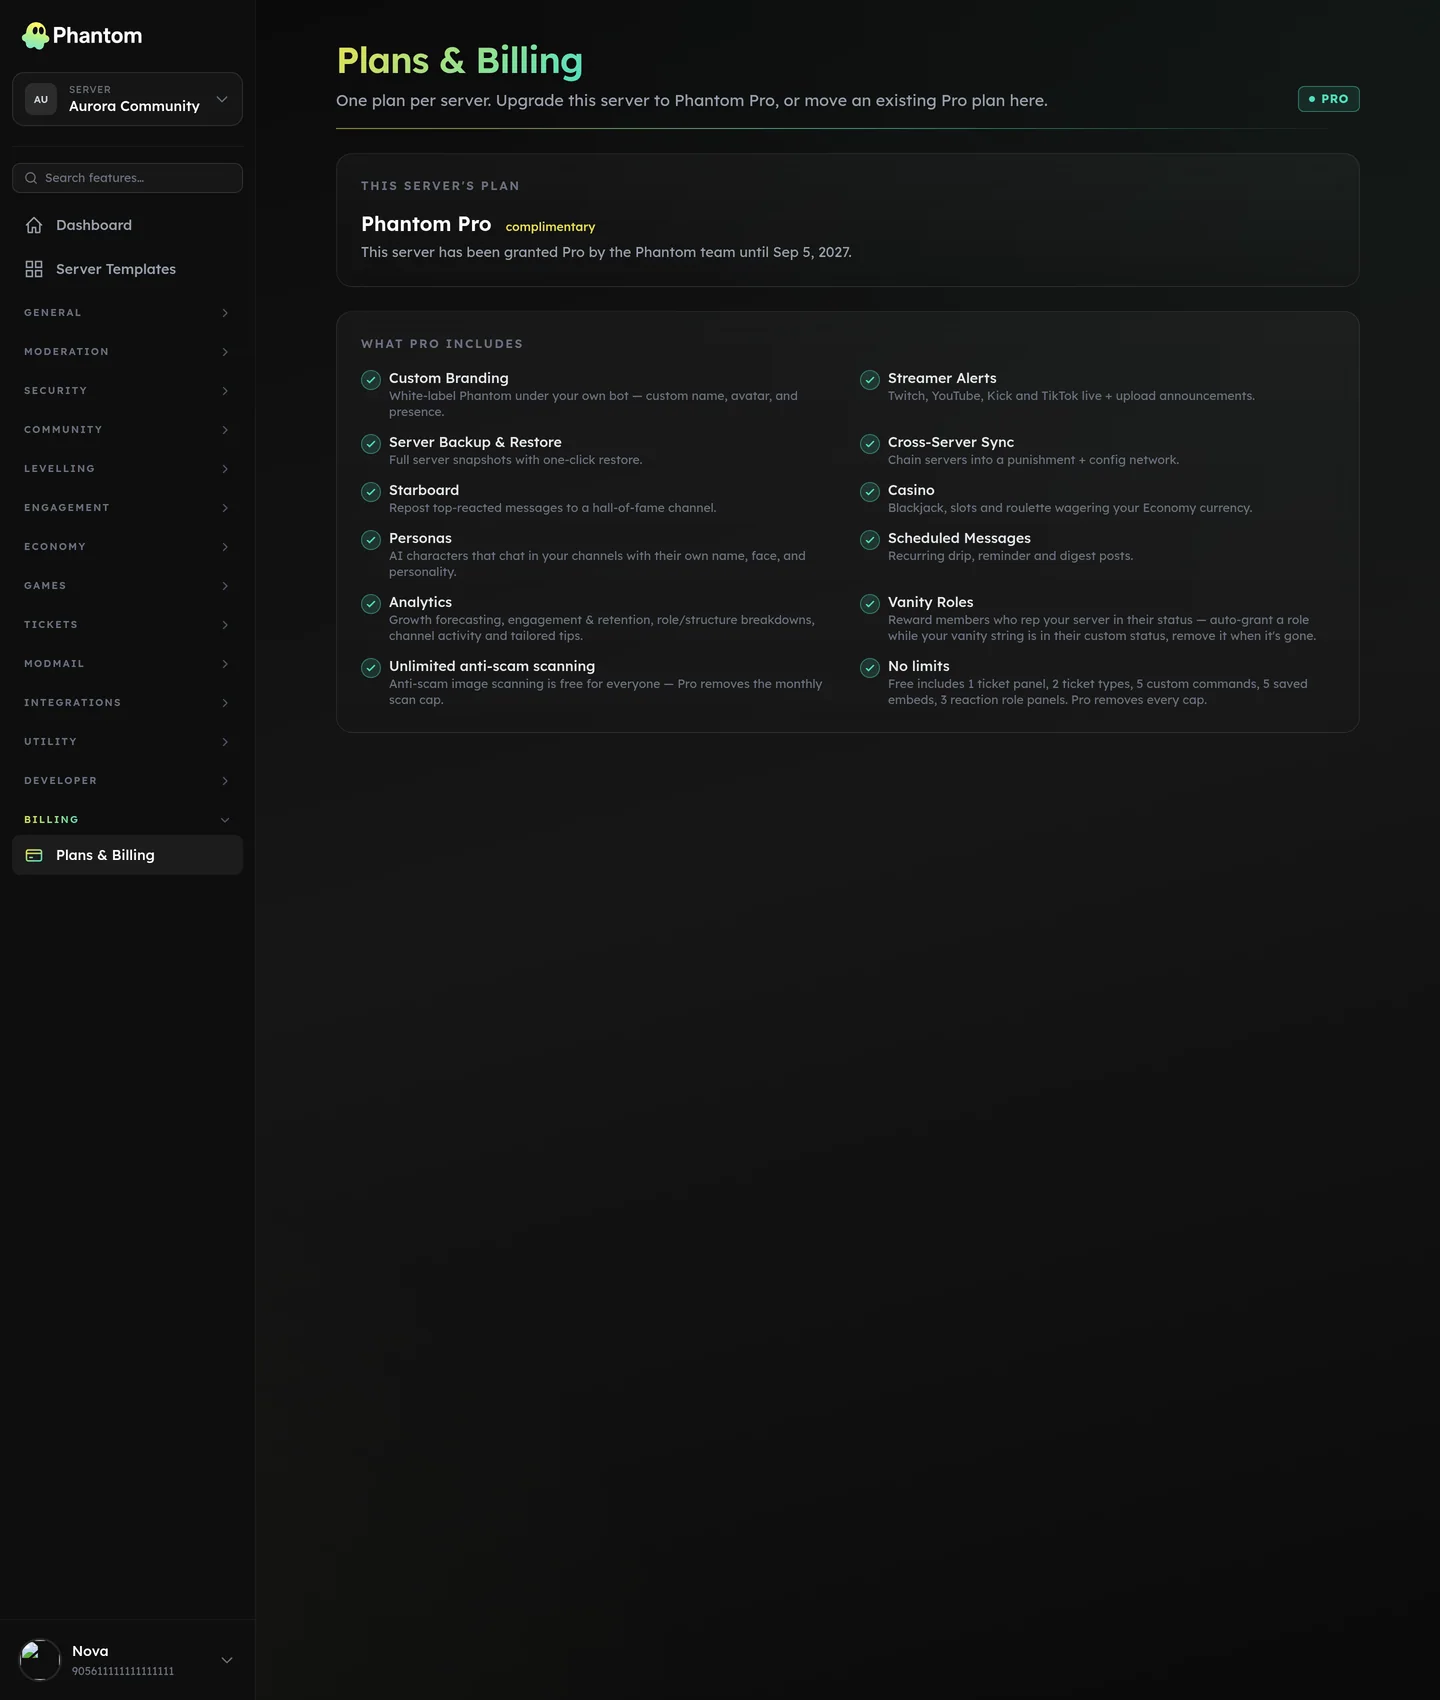Expand the Integrations section
The image size is (1440, 1700).
coord(127,703)
